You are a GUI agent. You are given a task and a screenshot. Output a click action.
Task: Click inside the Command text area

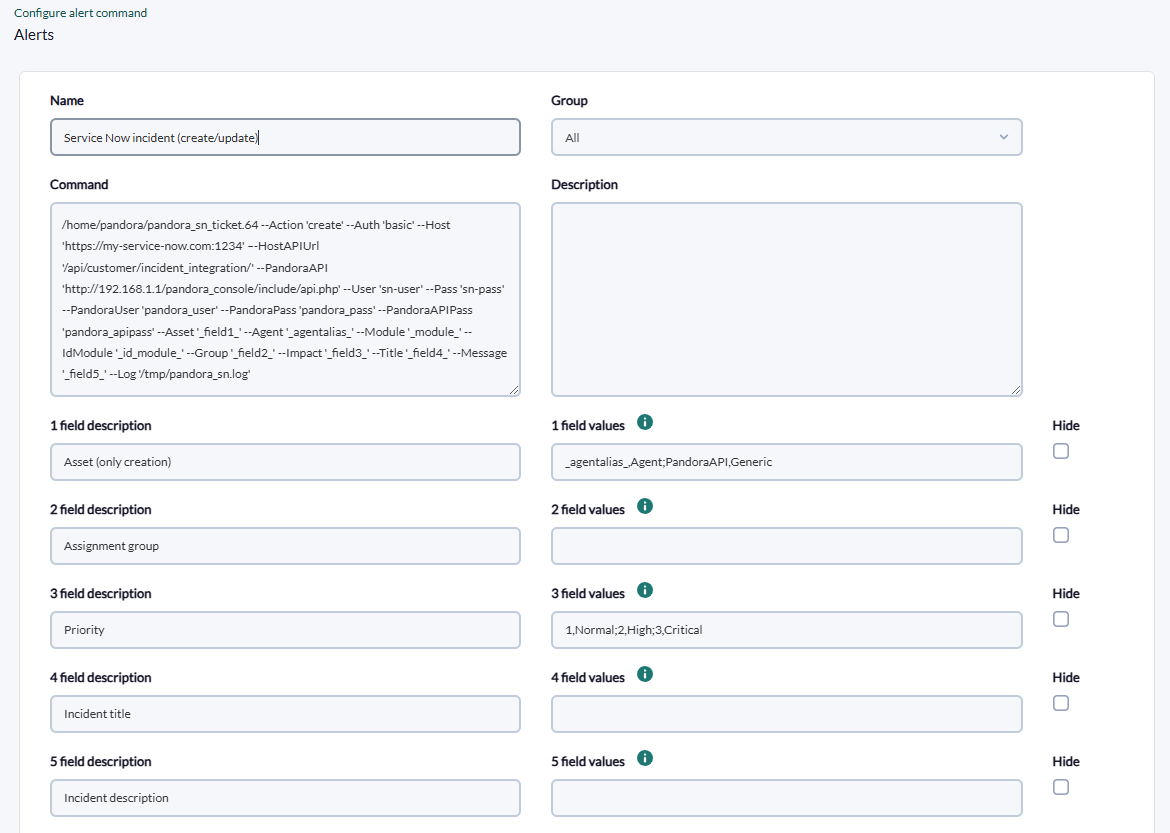click(x=285, y=299)
